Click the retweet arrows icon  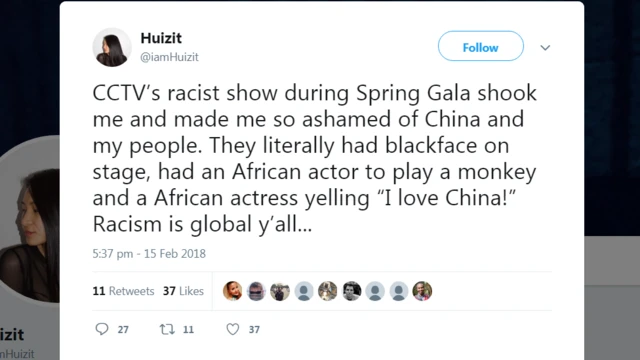point(167,329)
